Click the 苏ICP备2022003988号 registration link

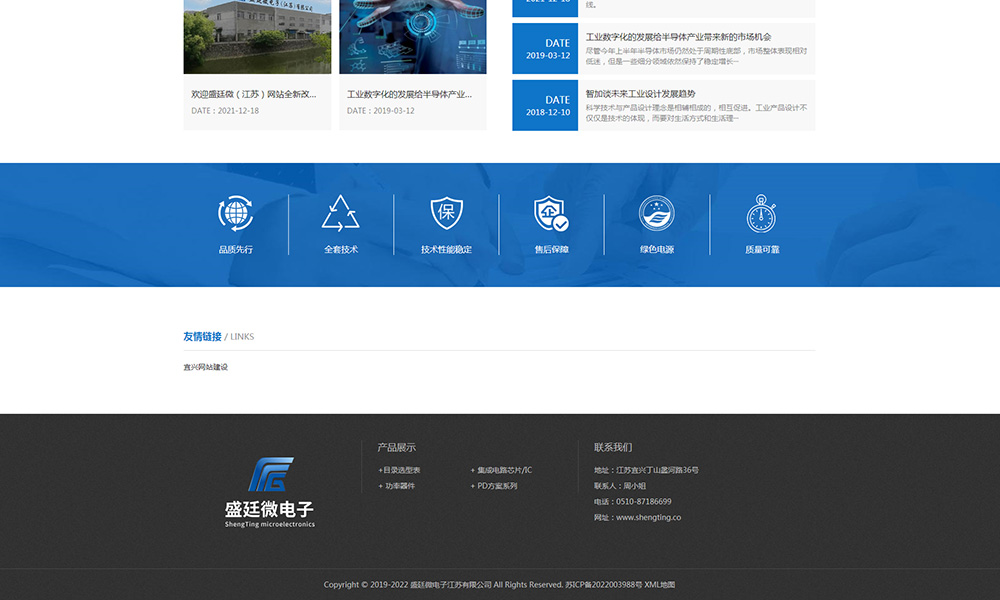[x=603, y=585]
